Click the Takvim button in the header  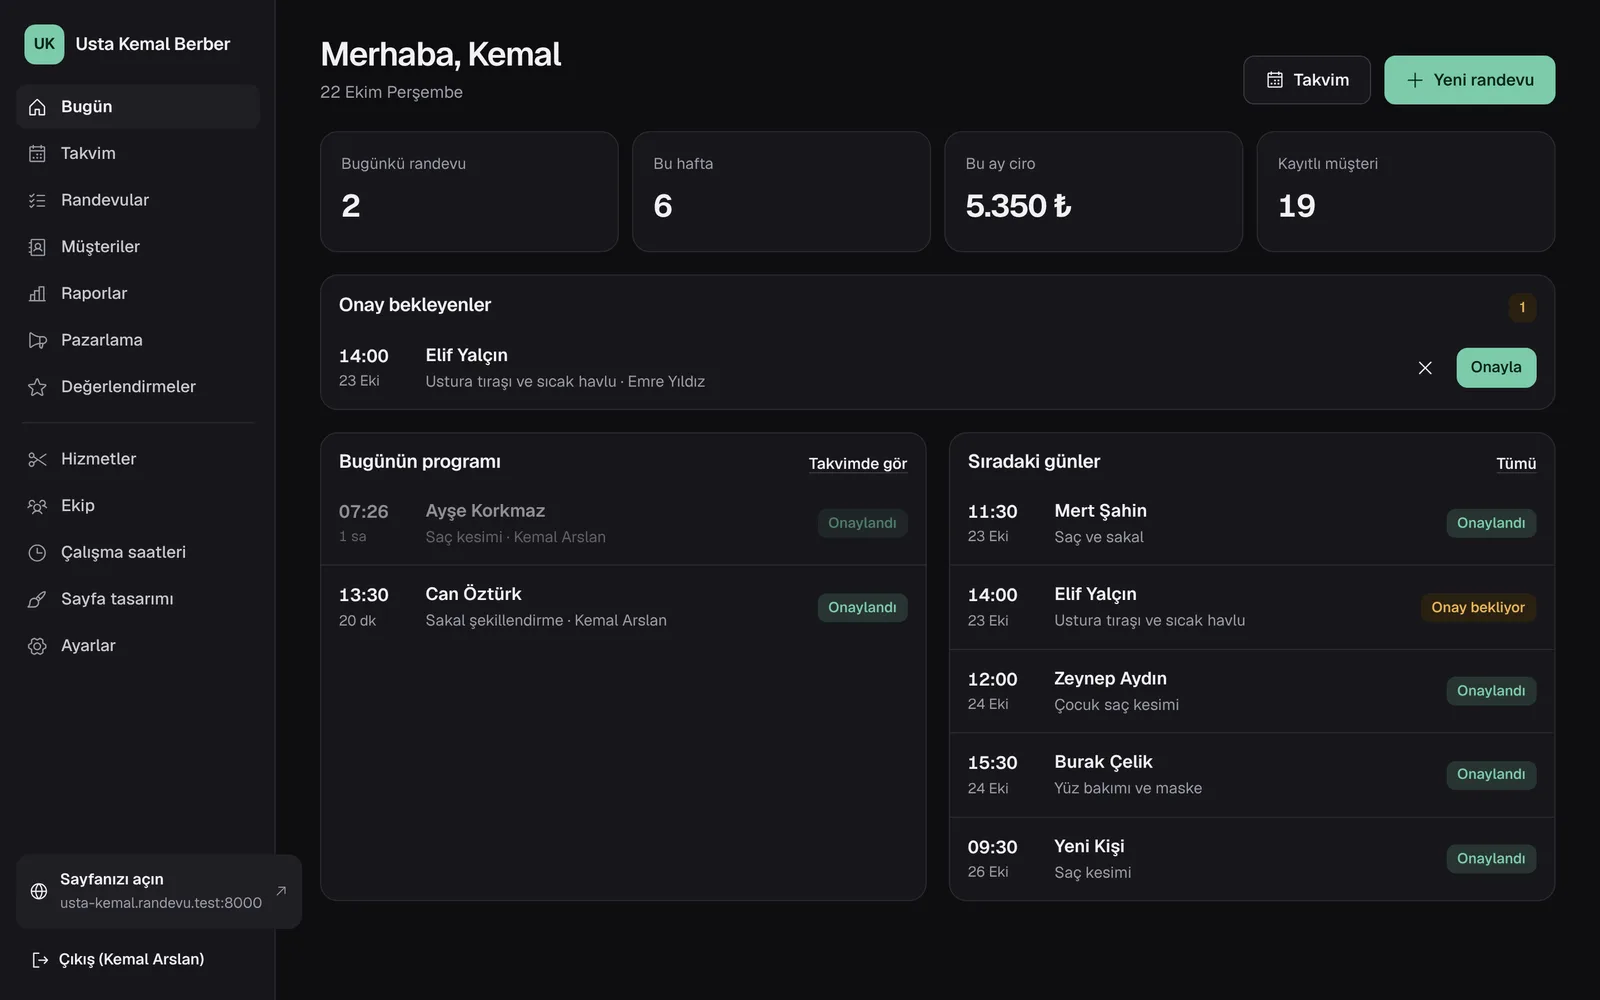[1307, 80]
